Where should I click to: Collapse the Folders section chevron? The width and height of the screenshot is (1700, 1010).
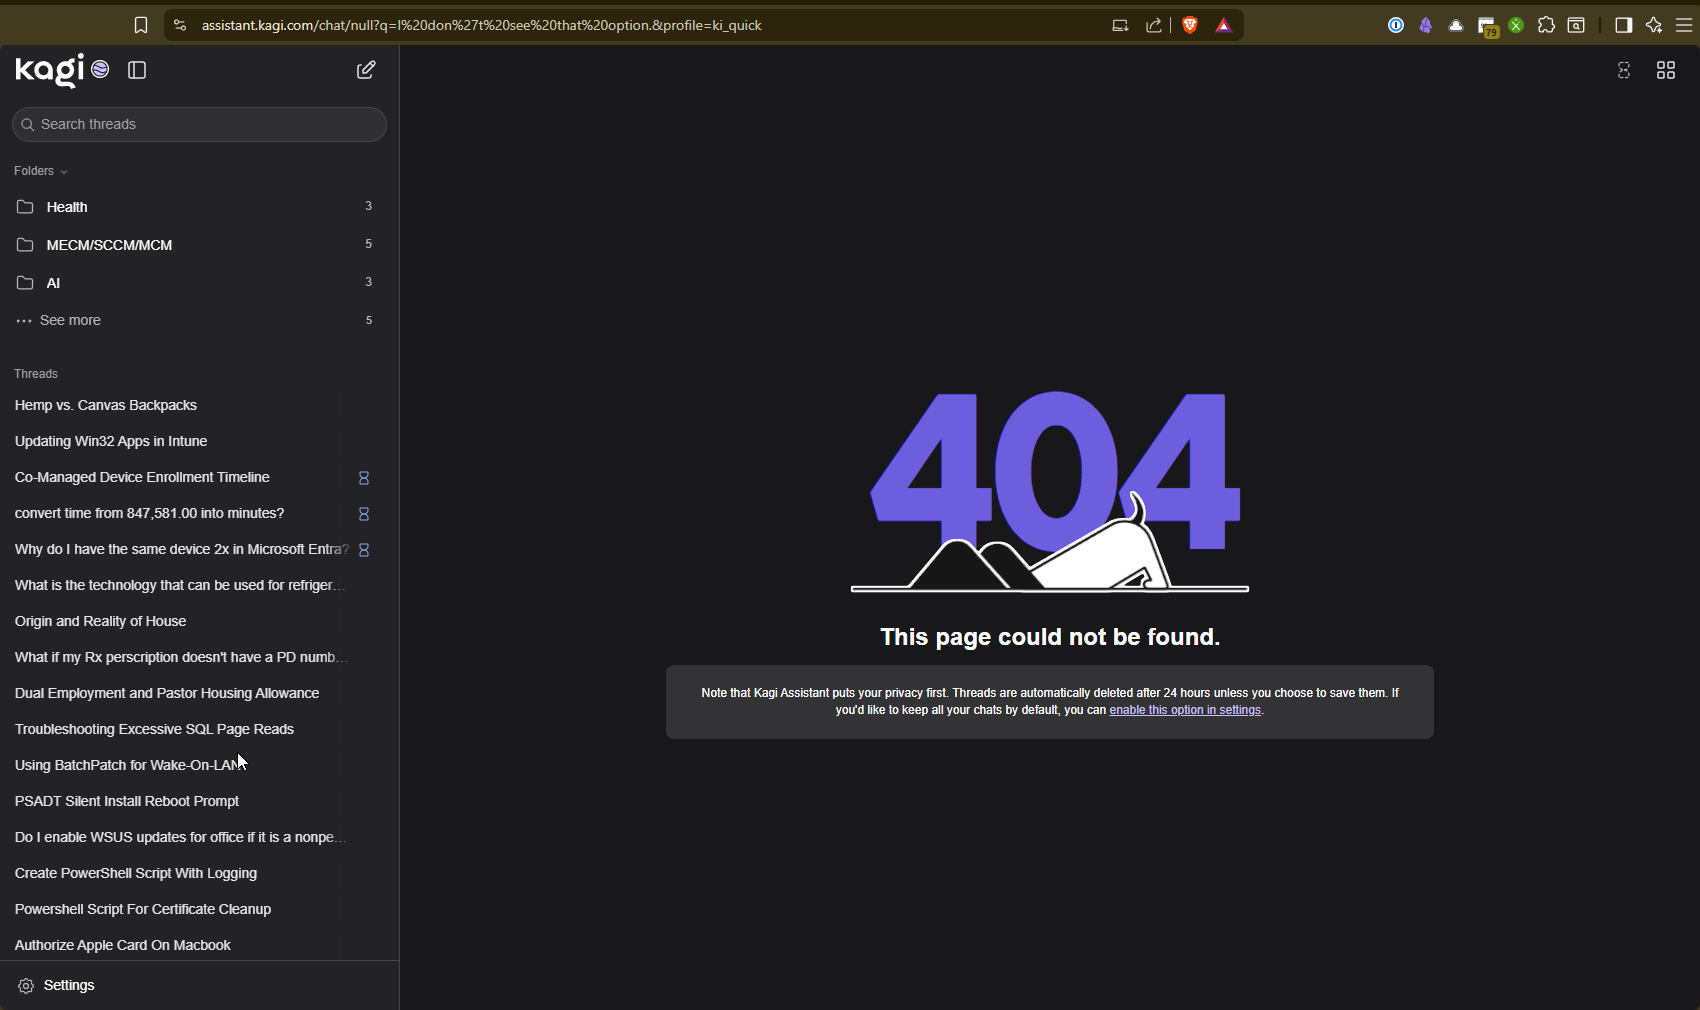click(x=64, y=171)
